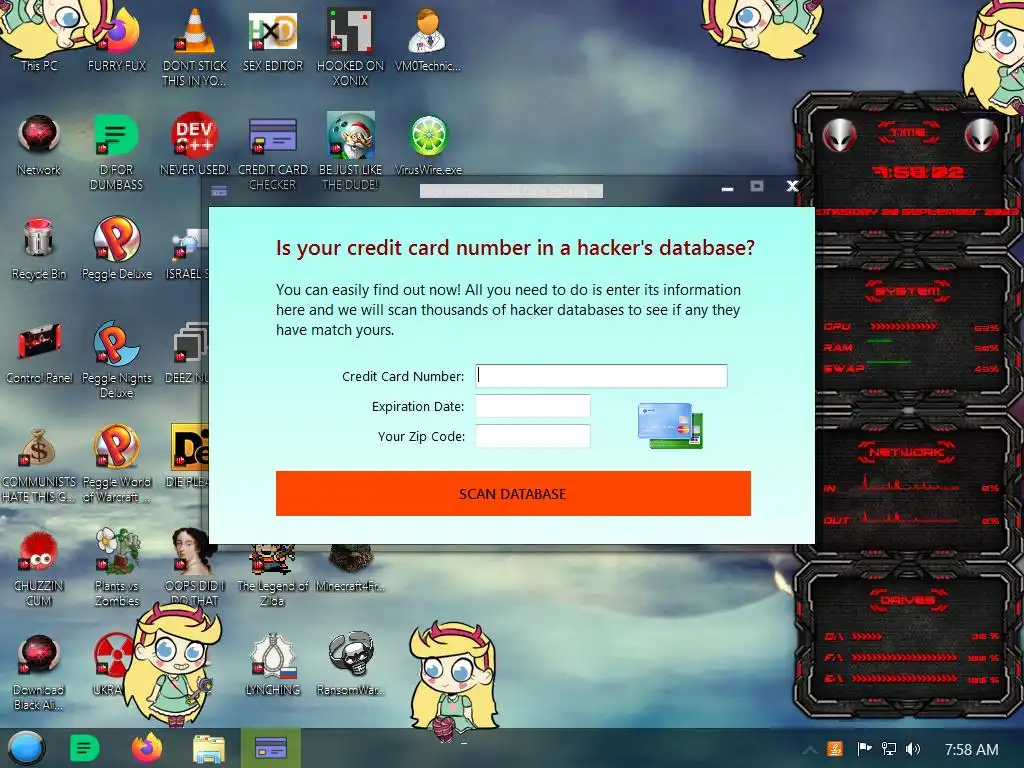
Task: Open the LYNCHING noose icon
Action: click(x=272, y=664)
